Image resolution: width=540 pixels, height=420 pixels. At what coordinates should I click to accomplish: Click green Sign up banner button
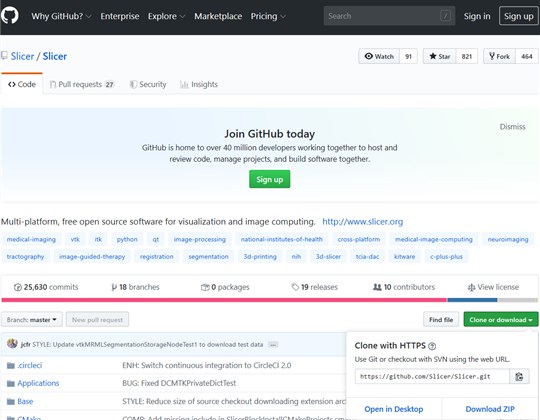[x=270, y=179]
